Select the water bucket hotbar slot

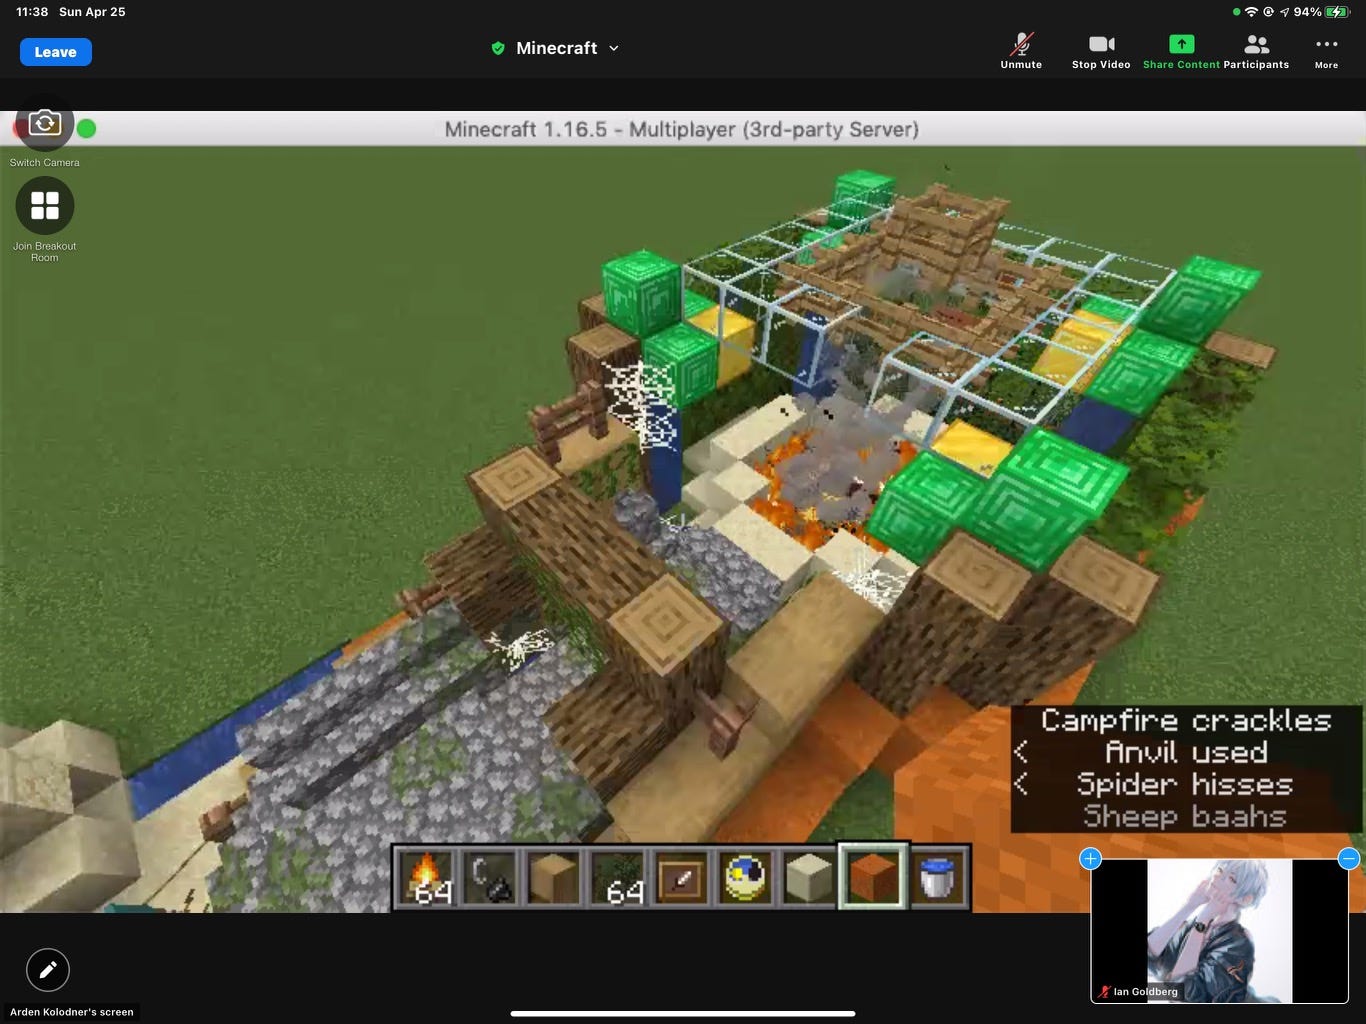tap(937, 878)
